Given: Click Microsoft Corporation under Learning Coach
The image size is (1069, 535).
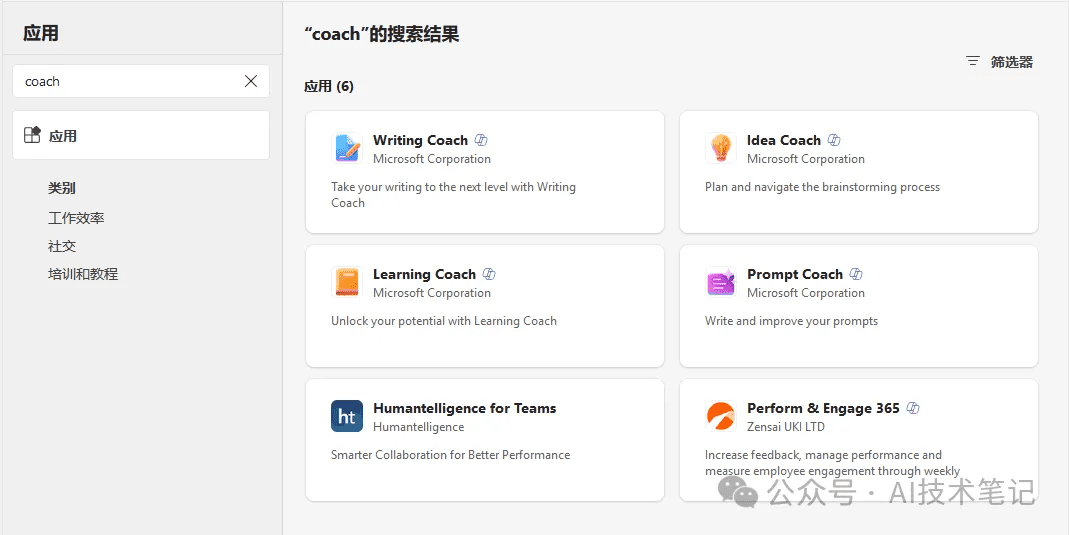Looking at the screenshot, I should (x=432, y=293).
